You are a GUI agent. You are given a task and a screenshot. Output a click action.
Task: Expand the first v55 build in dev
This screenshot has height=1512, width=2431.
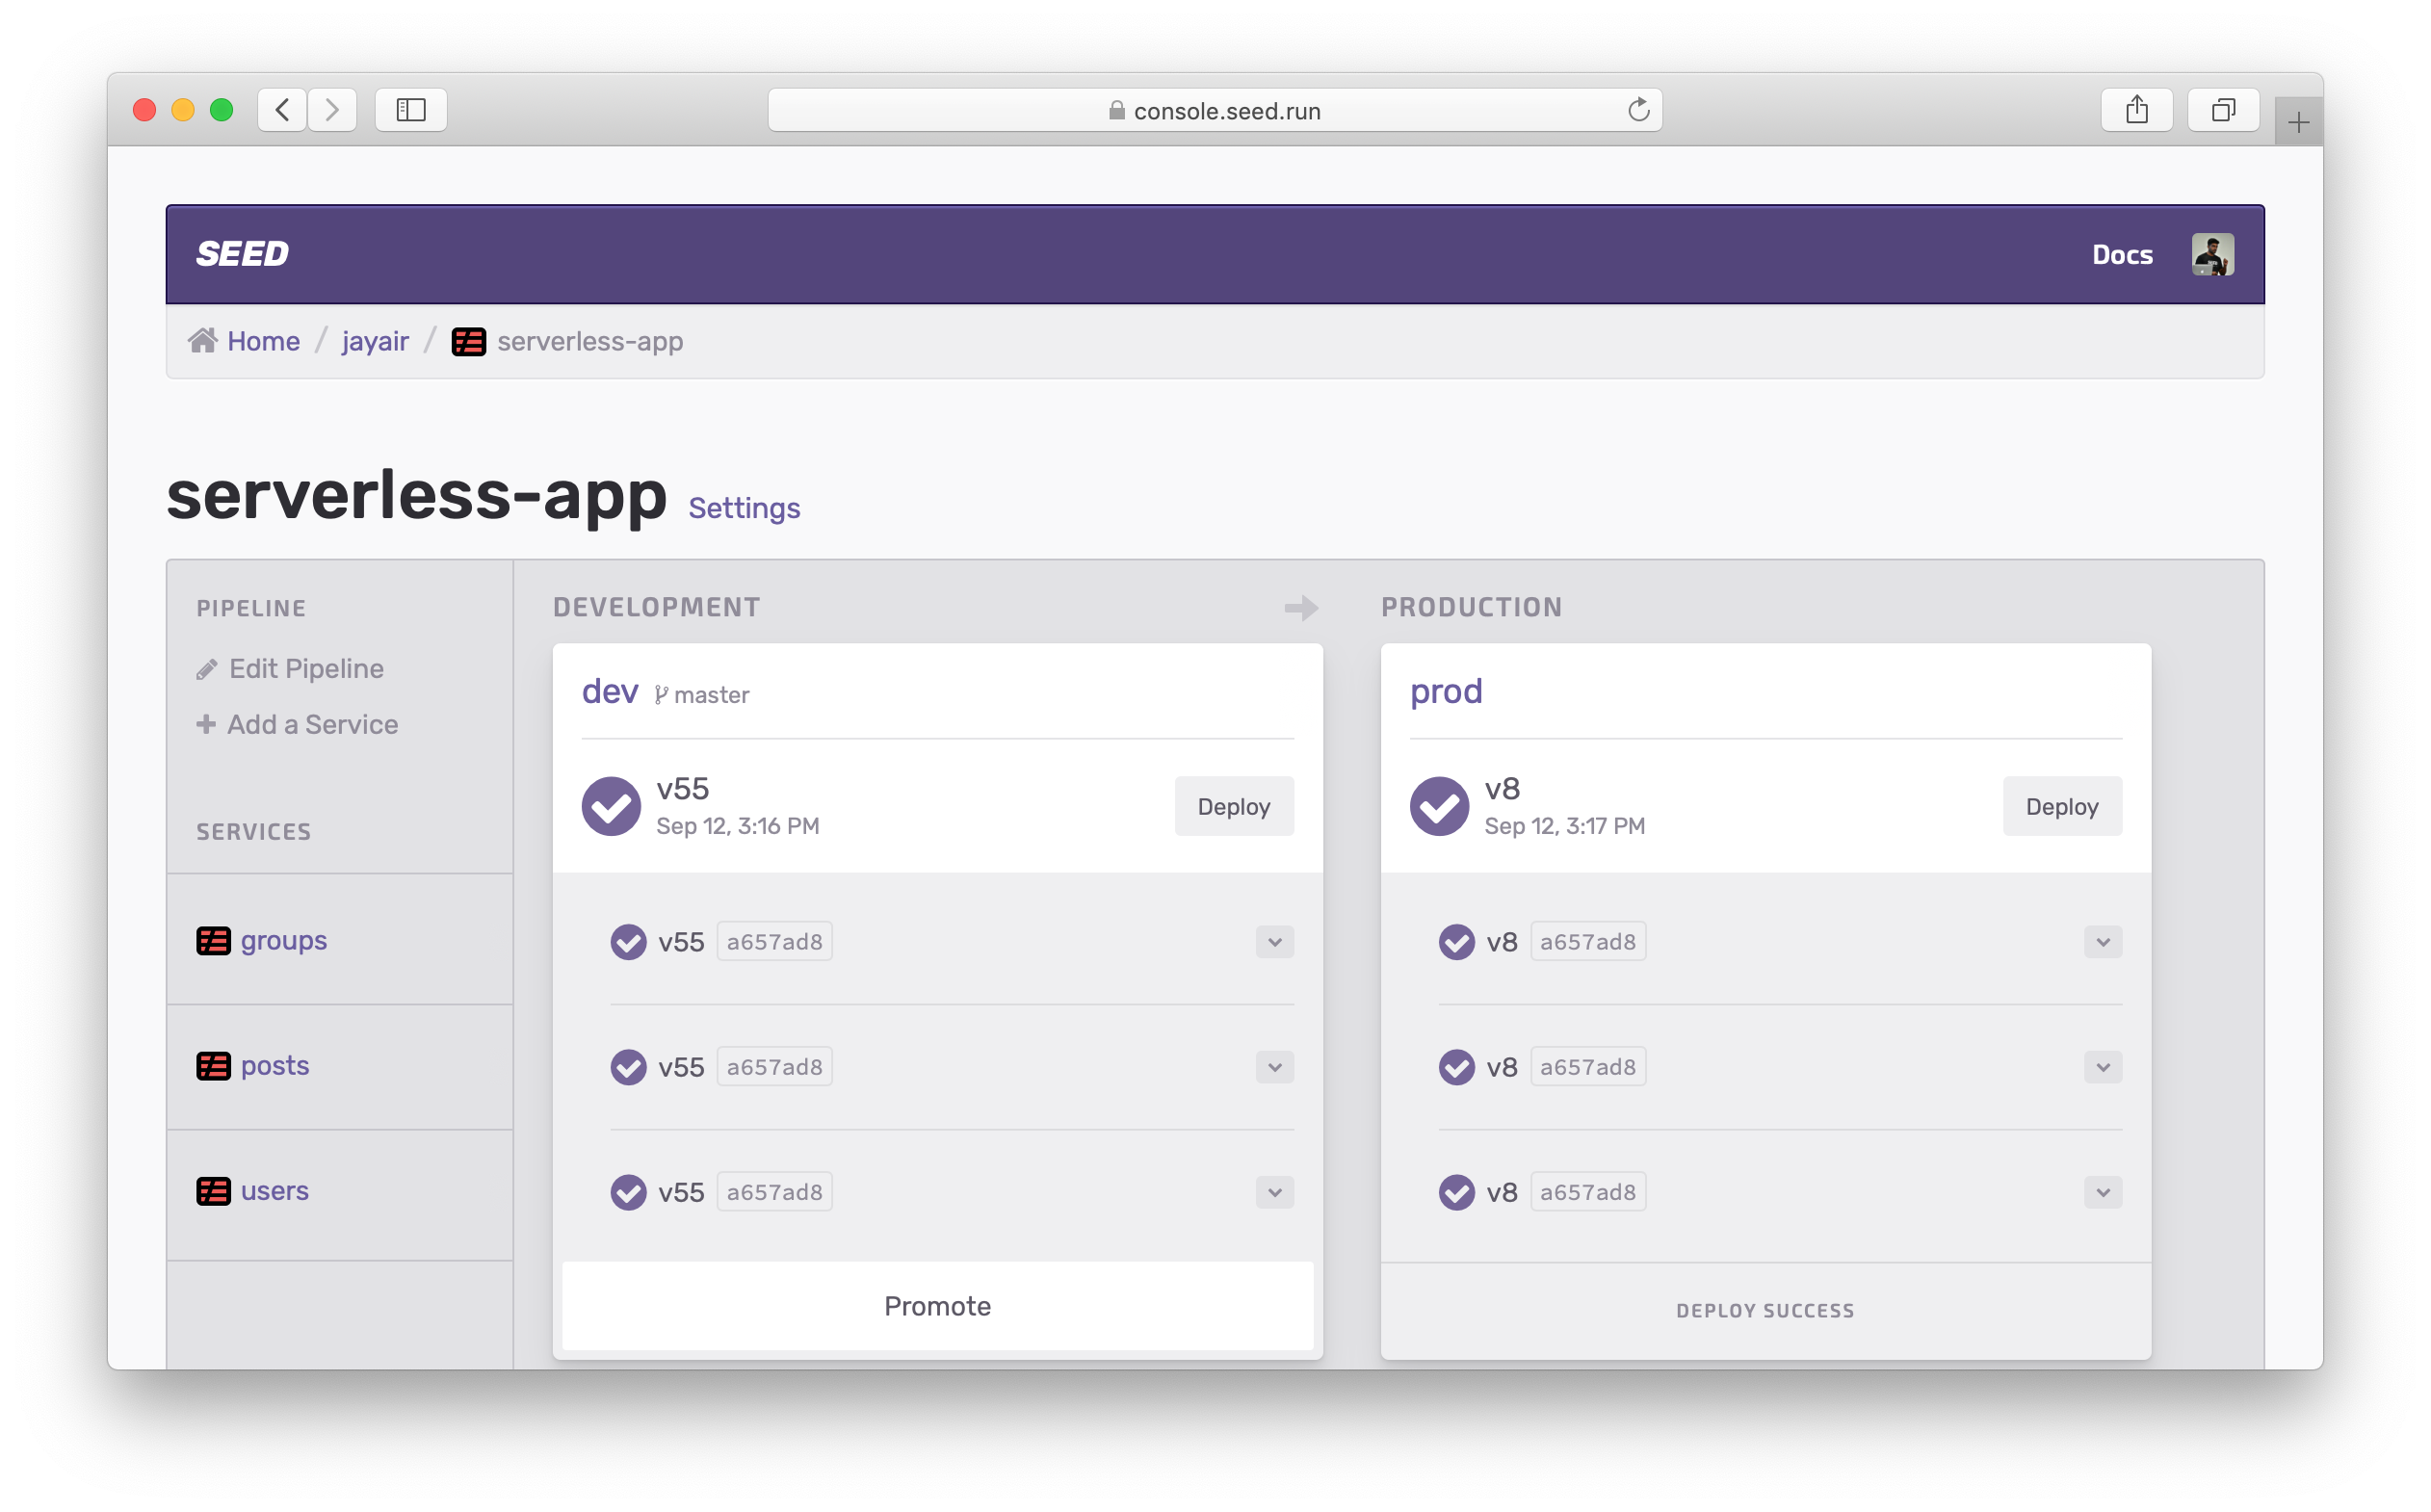1274,942
